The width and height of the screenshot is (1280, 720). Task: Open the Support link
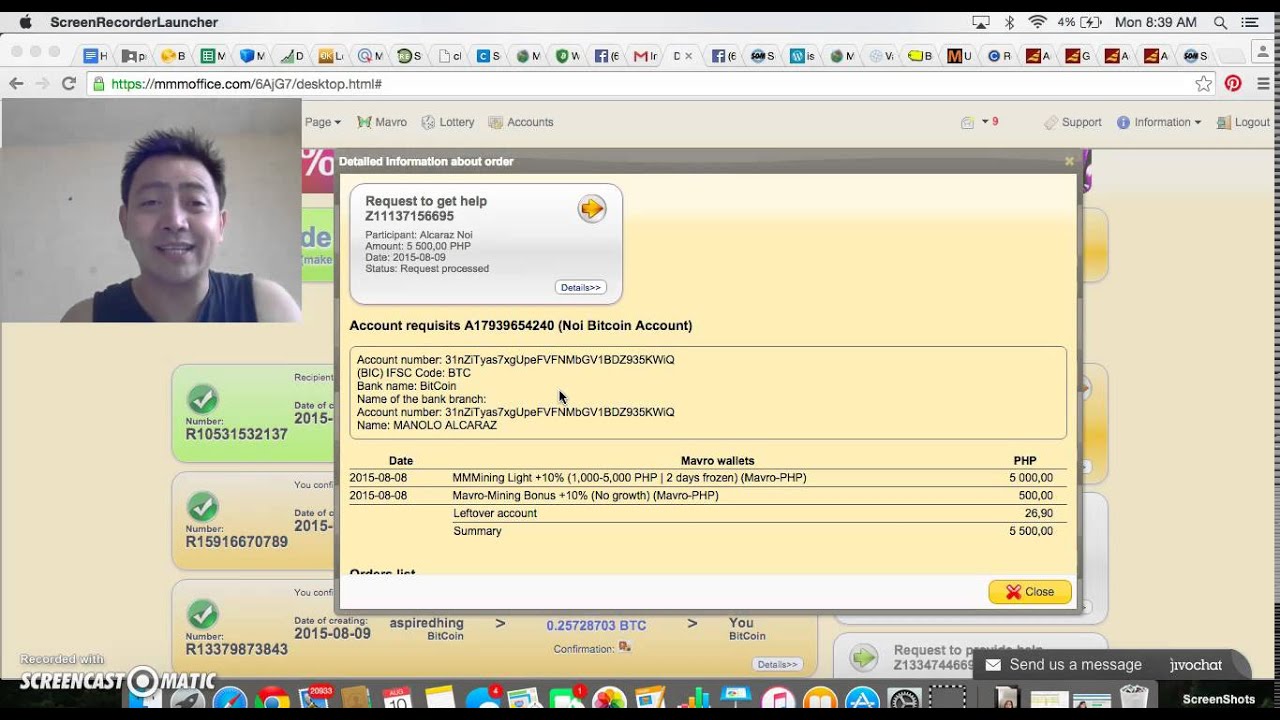click(x=1073, y=122)
